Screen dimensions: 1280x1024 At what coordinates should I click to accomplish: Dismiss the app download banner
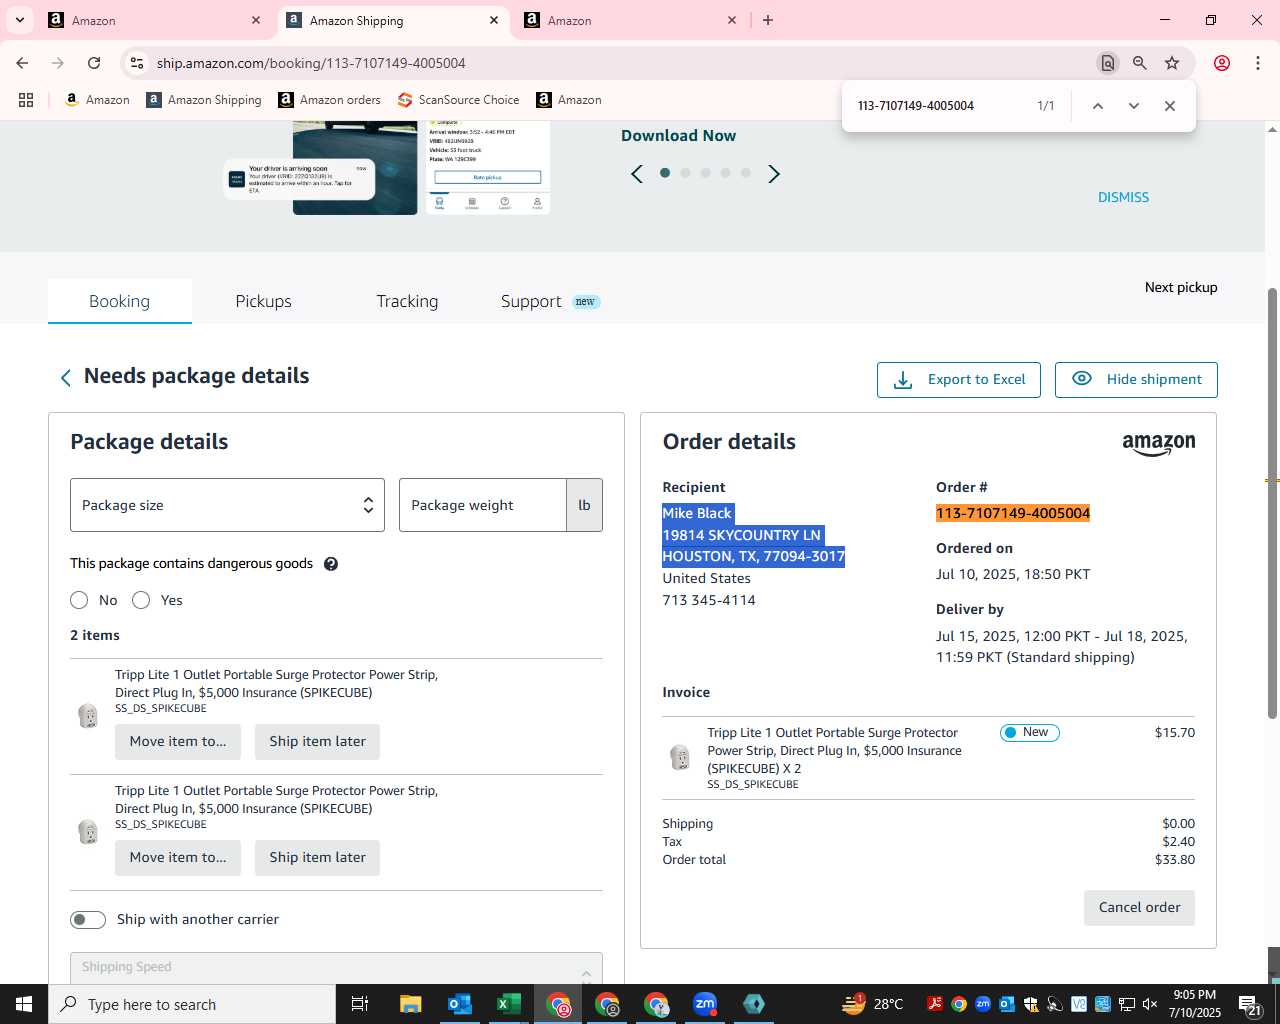1123,197
